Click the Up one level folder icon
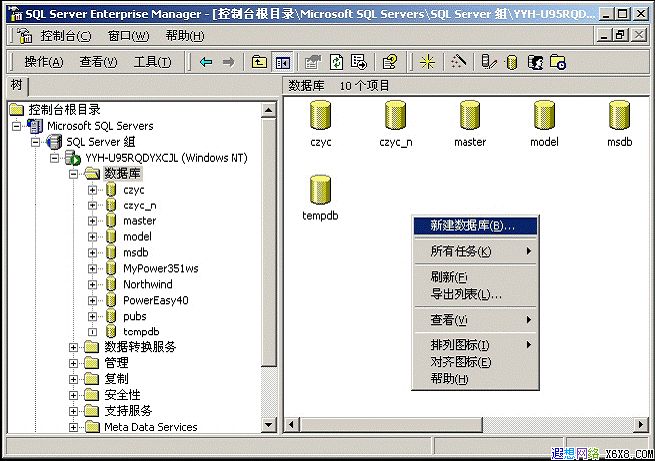Image resolution: width=655 pixels, height=461 pixels. click(x=259, y=62)
